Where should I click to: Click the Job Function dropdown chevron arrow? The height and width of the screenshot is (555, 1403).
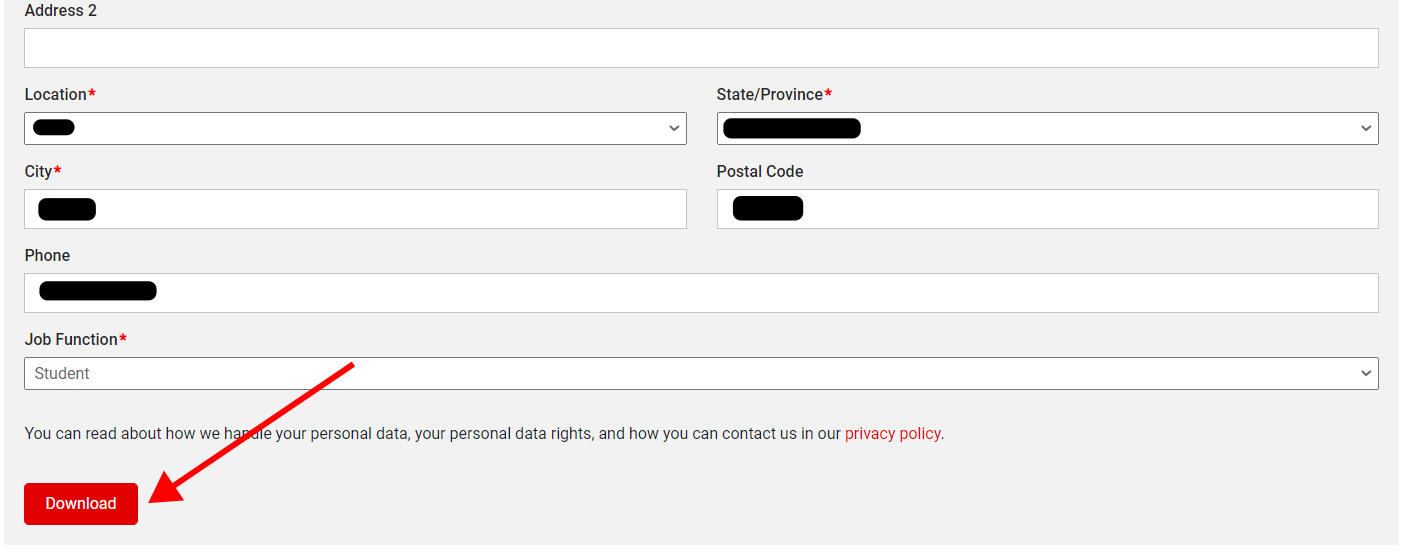[1366, 373]
